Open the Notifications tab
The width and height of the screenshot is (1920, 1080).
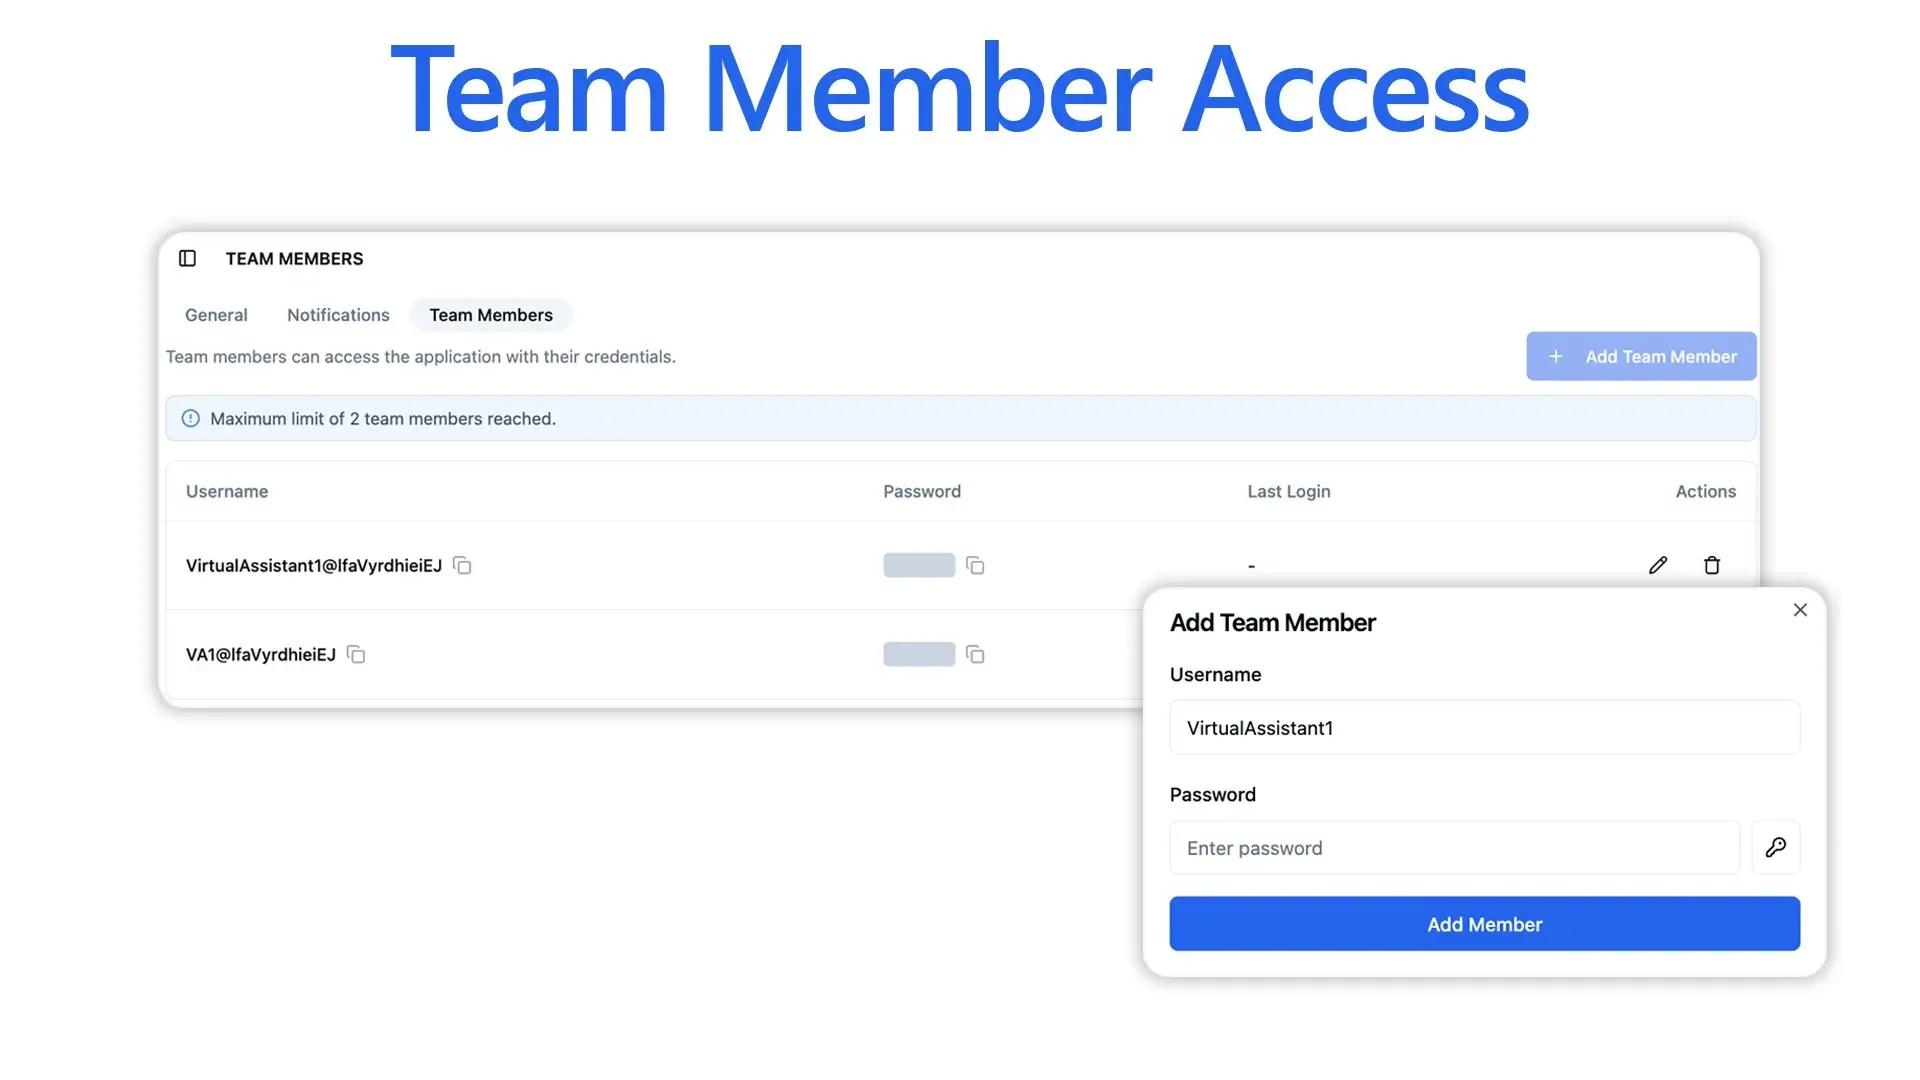click(337, 315)
